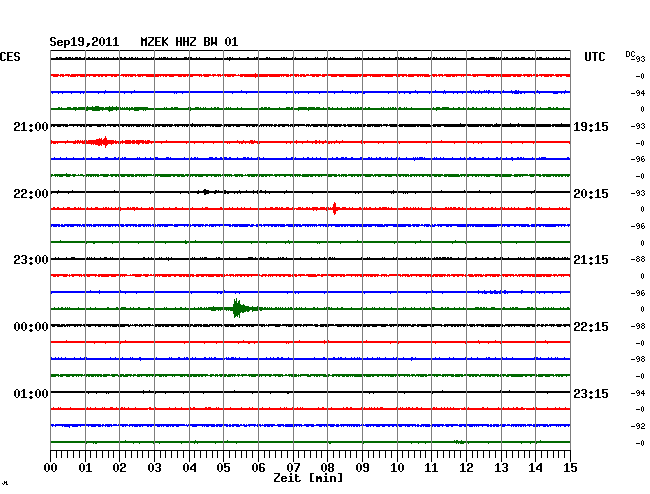Click the red spike near minute 8

tap(334, 208)
